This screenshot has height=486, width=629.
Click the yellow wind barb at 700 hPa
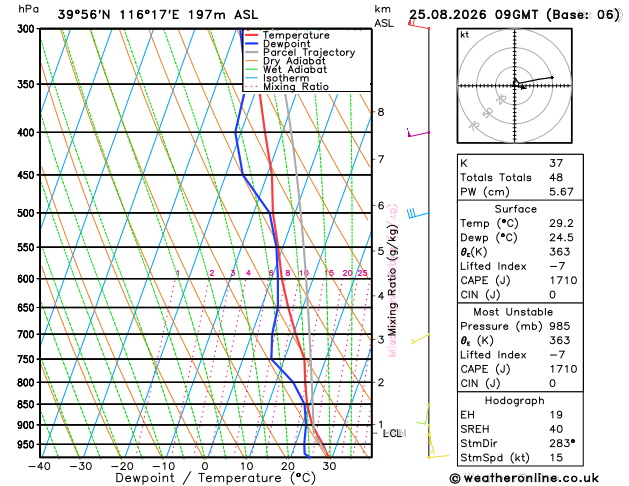[420, 338]
